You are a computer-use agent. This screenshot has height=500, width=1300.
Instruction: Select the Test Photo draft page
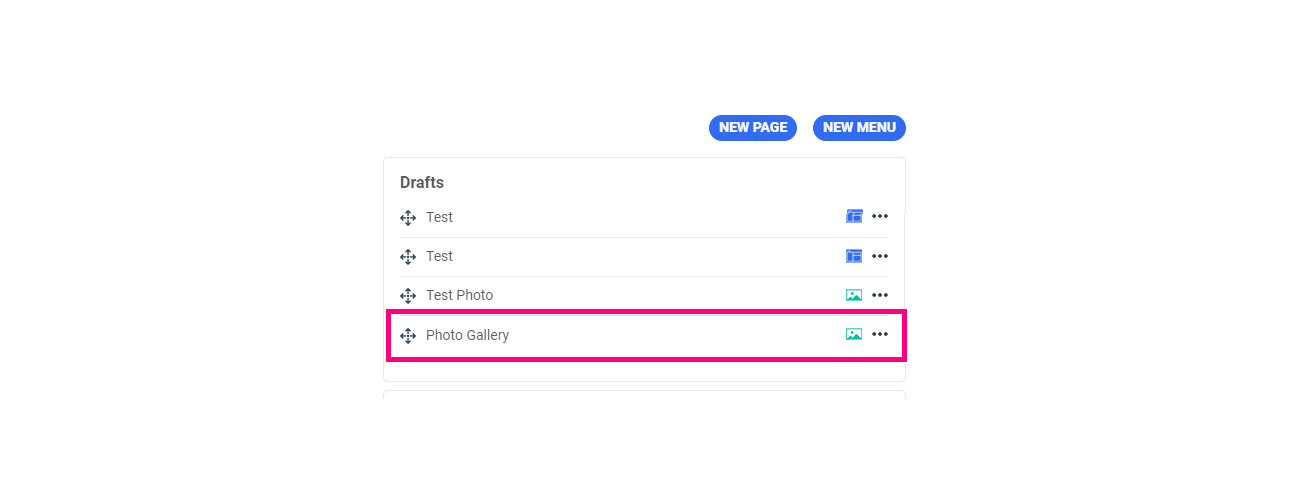[459, 295]
